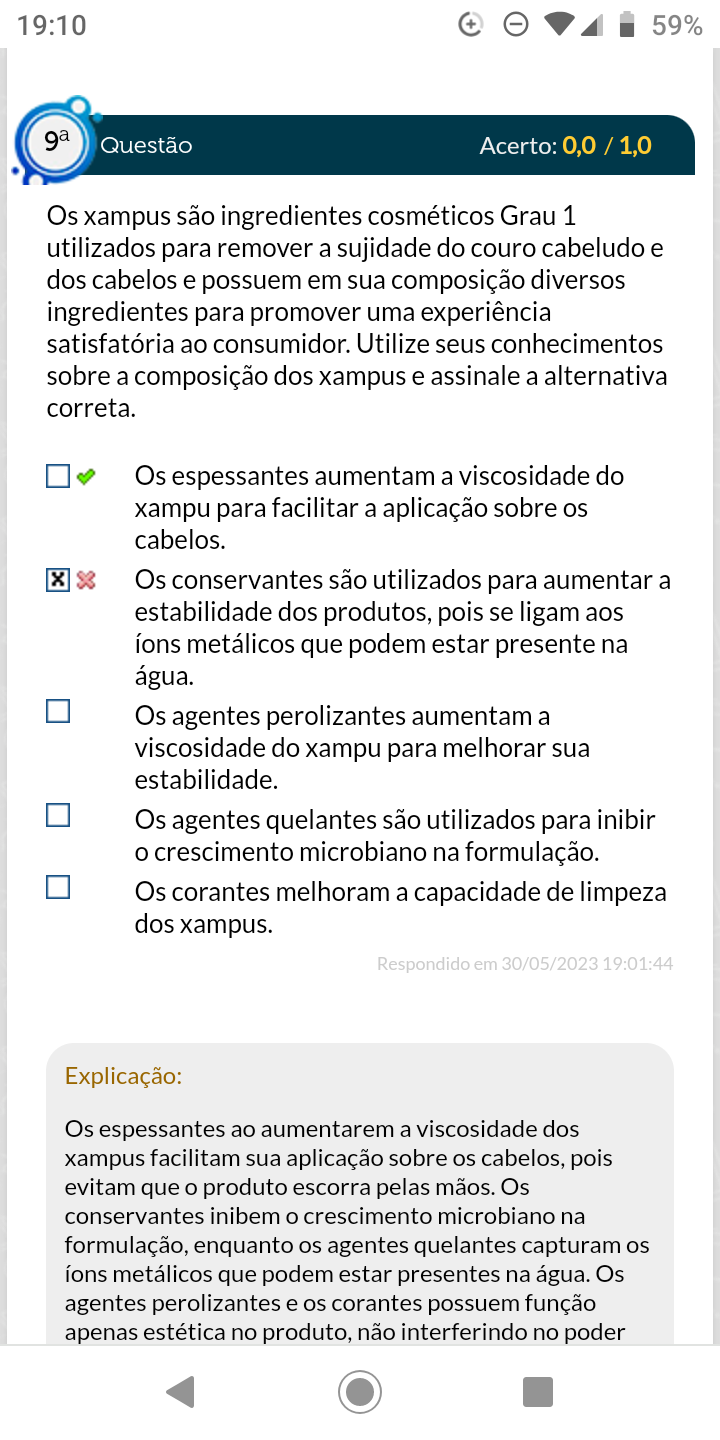Tap the 19:10 clock in status bar
This screenshot has height=1440, width=720.
pos(52,25)
